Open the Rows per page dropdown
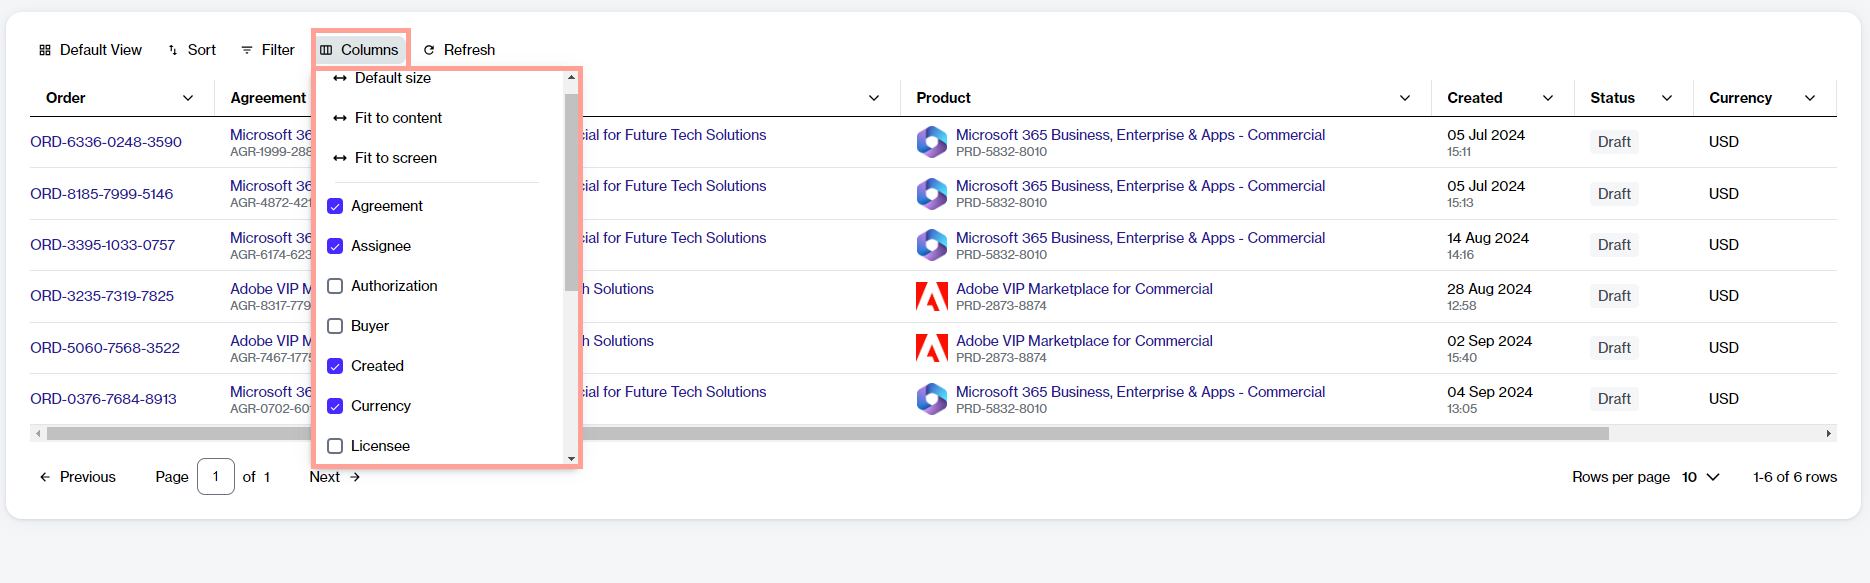Image resolution: width=1870 pixels, height=583 pixels. (1700, 477)
